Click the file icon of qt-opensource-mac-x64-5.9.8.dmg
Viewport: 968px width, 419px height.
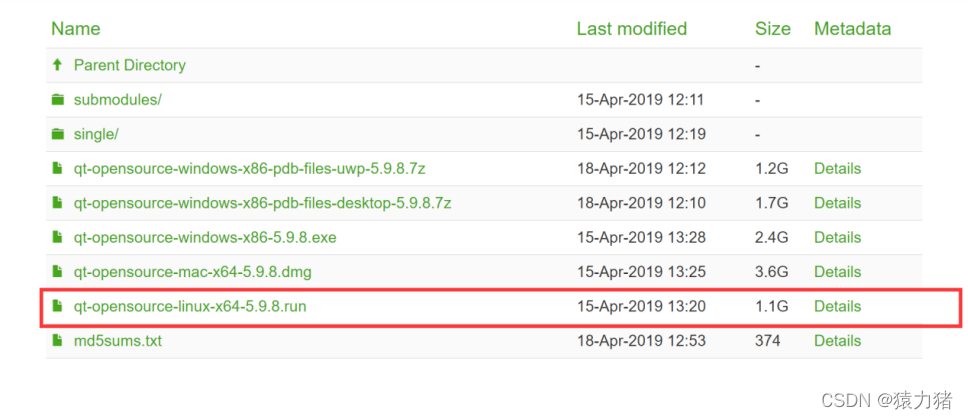(x=57, y=272)
